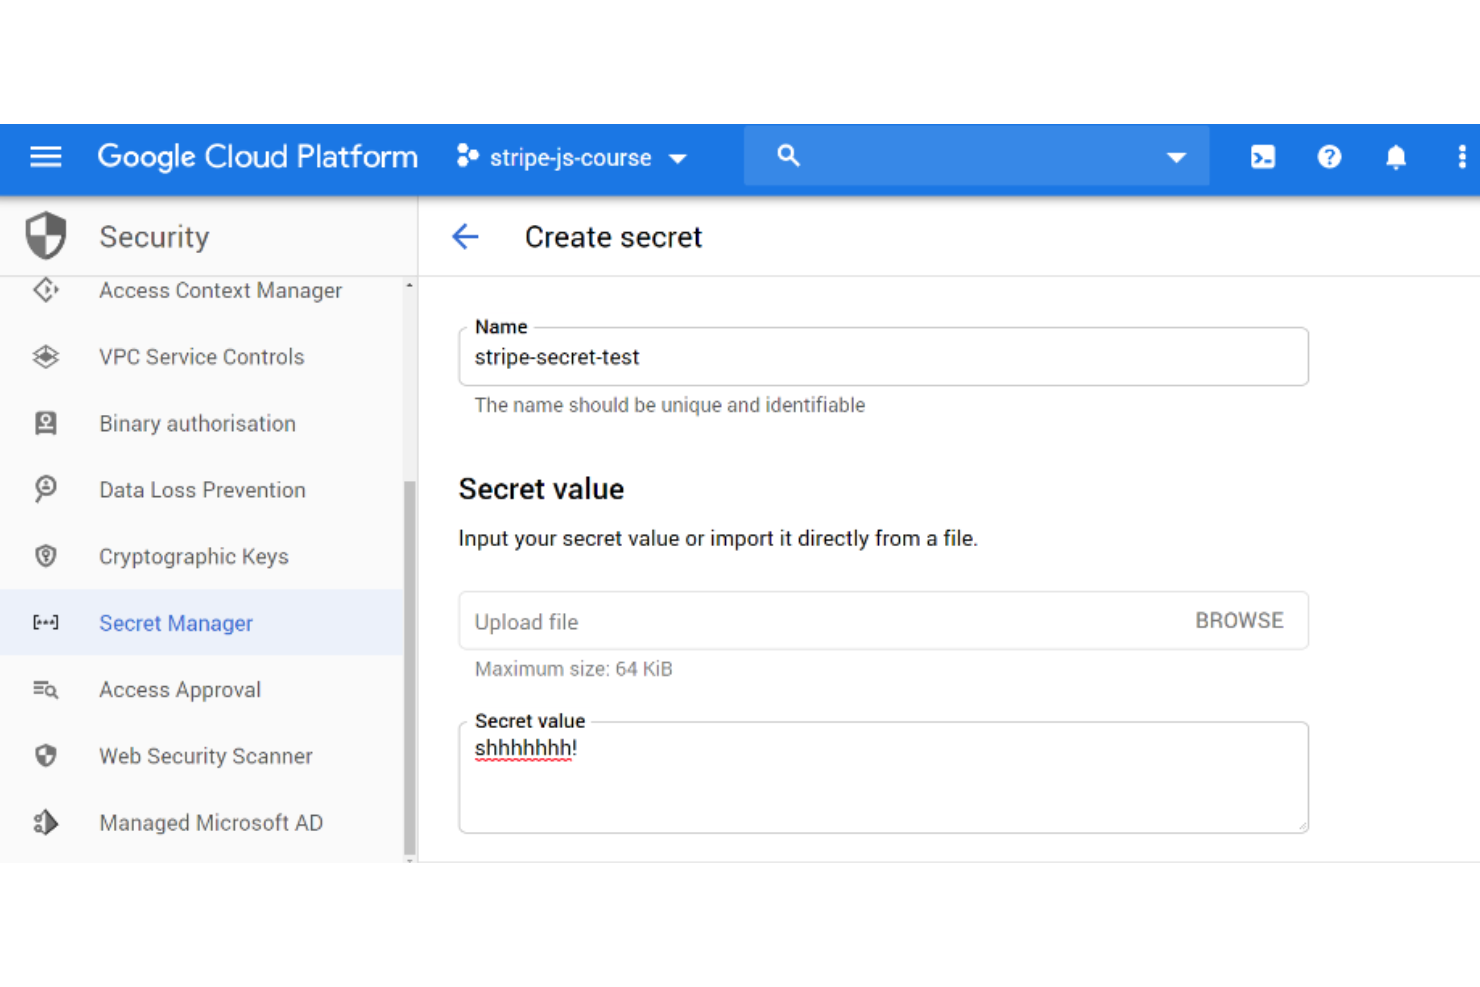Open Binary authorisation
Screen dimensions: 1480x987
coord(197,424)
